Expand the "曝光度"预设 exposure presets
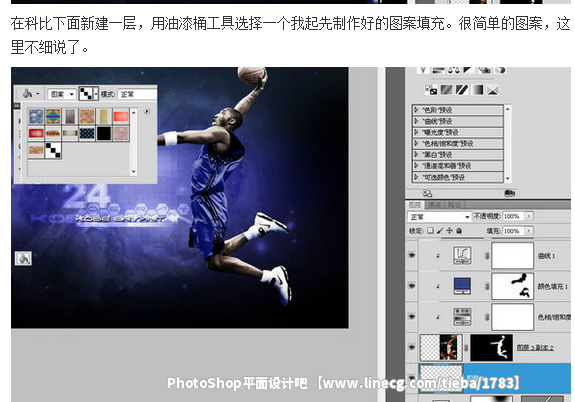Viewport: 575px width, 402px height. pos(416,132)
